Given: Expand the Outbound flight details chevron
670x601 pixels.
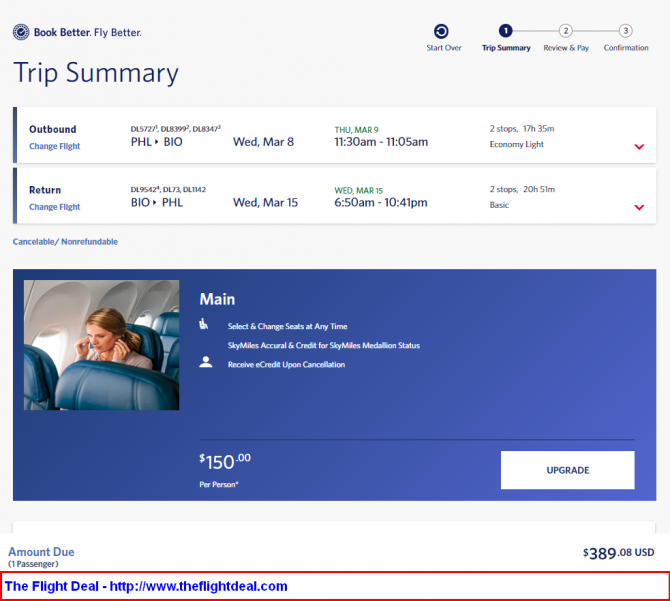Looking at the screenshot, I should coord(639,147).
